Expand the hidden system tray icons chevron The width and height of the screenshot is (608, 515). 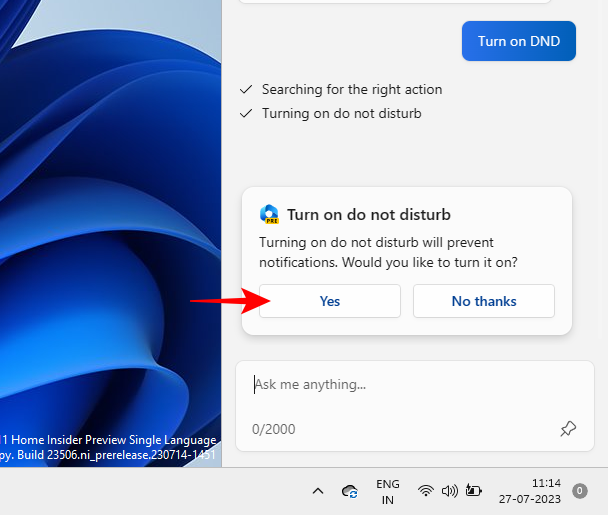[x=318, y=491]
